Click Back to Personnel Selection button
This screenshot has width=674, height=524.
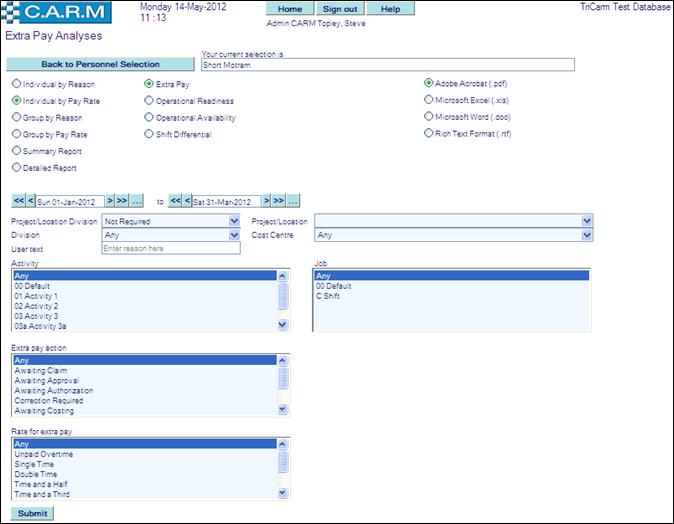click(x=99, y=64)
